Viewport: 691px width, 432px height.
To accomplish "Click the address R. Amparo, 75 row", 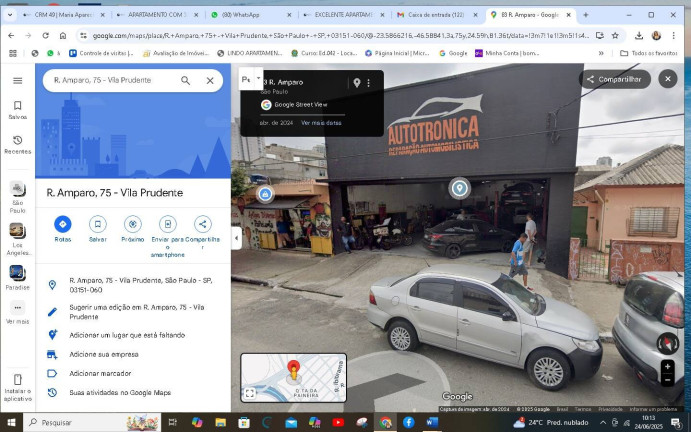I will (133, 285).
